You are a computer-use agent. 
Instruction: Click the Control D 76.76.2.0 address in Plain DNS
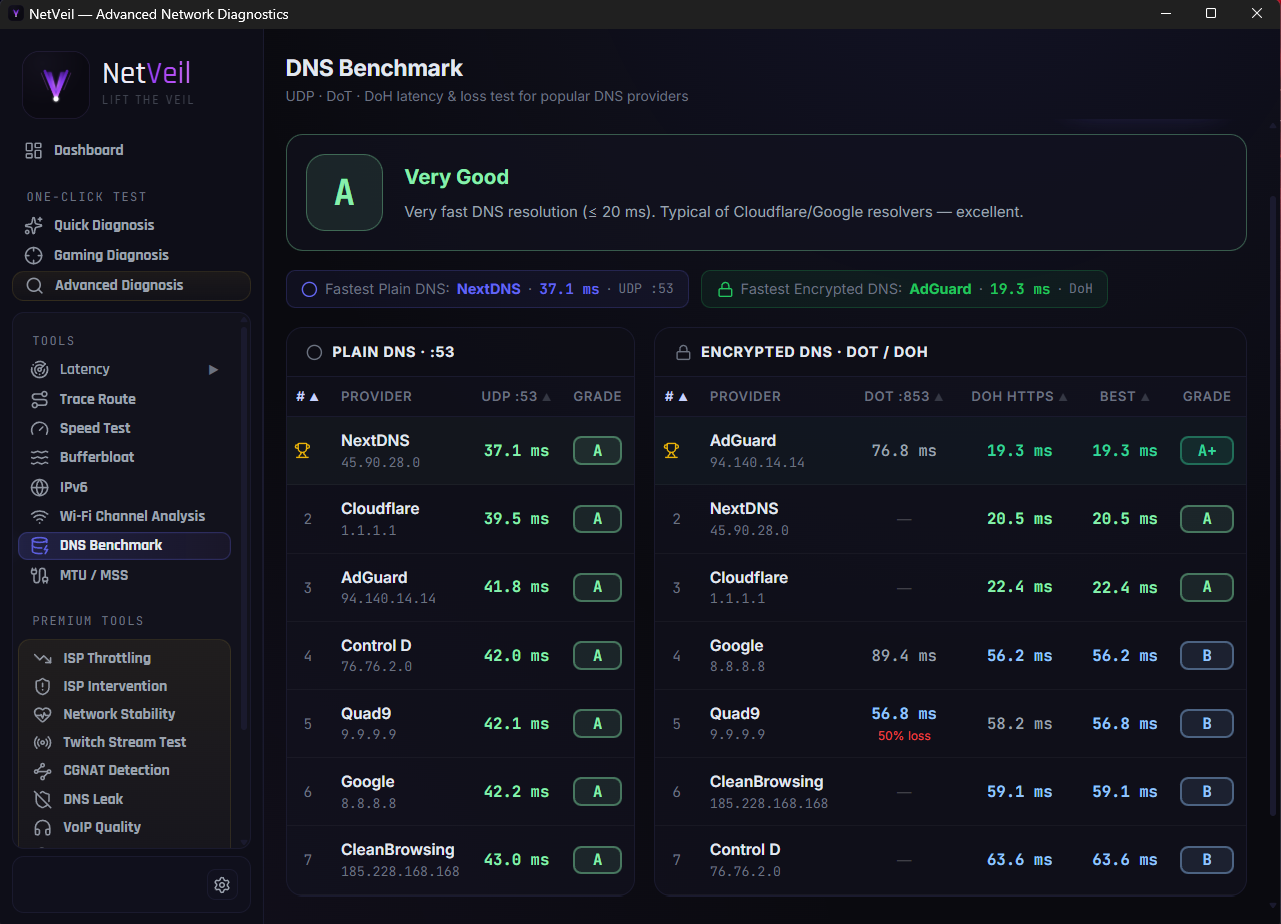tap(377, 666)
